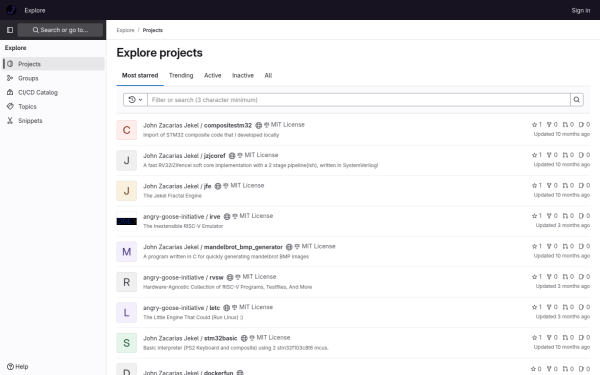600x375 pixels.
Task: Open the rvsw project link
Action: (x=183, y=277)
